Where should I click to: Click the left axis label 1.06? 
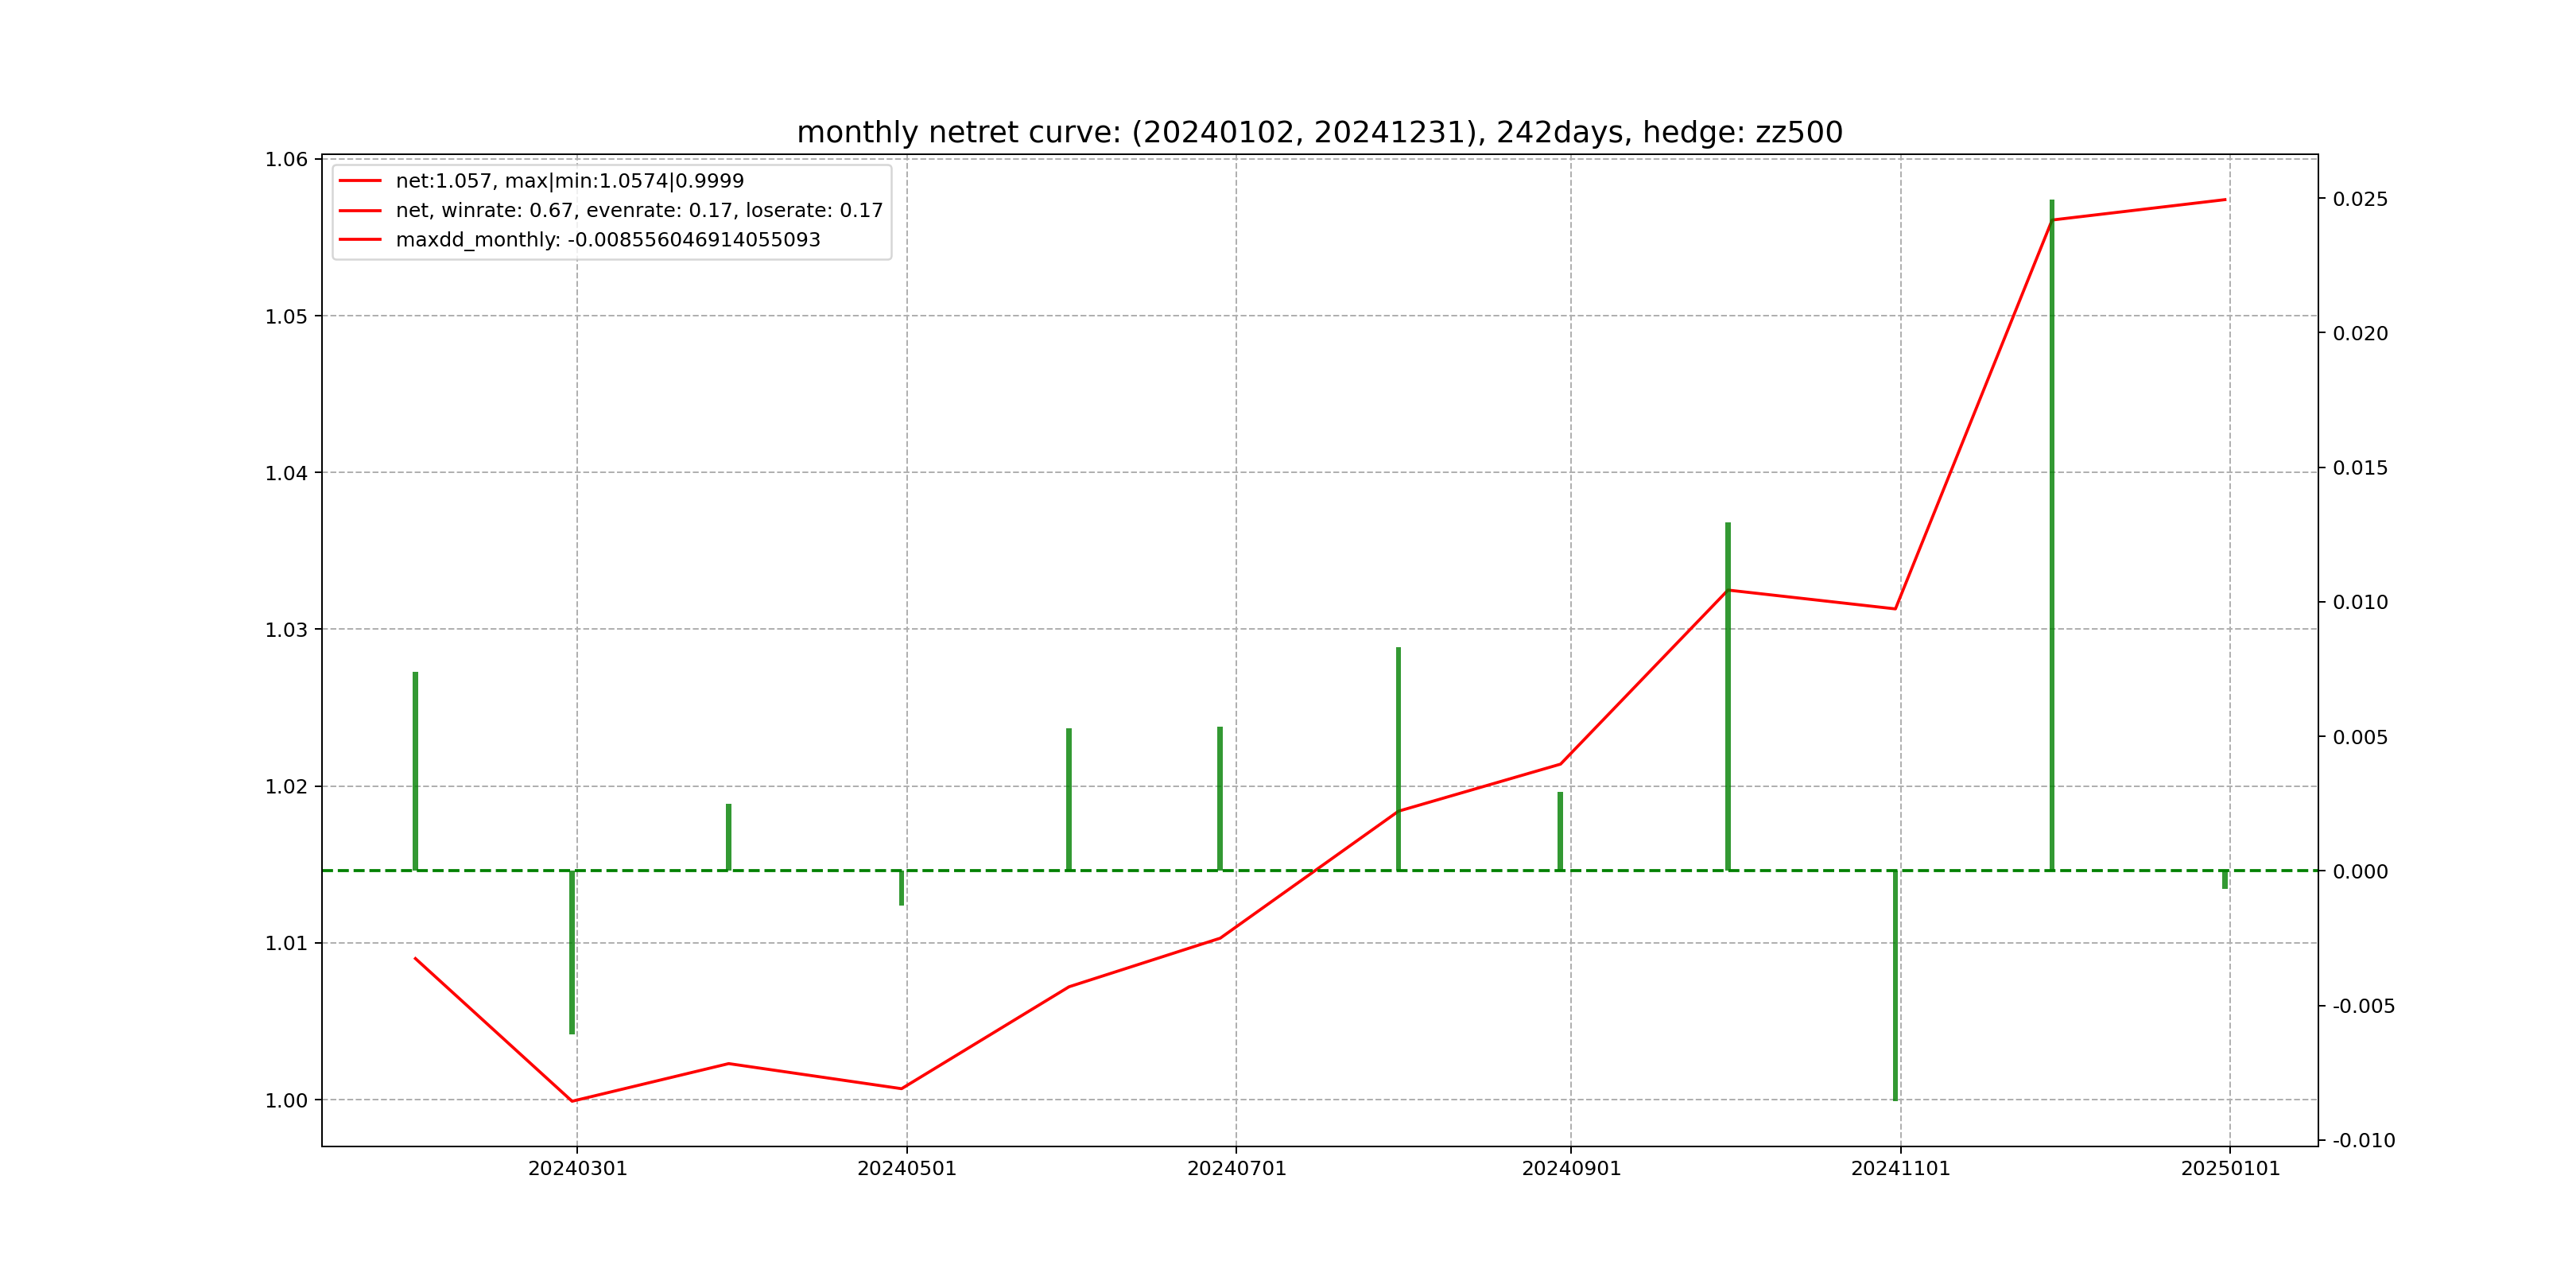click(x=286, y=160)
